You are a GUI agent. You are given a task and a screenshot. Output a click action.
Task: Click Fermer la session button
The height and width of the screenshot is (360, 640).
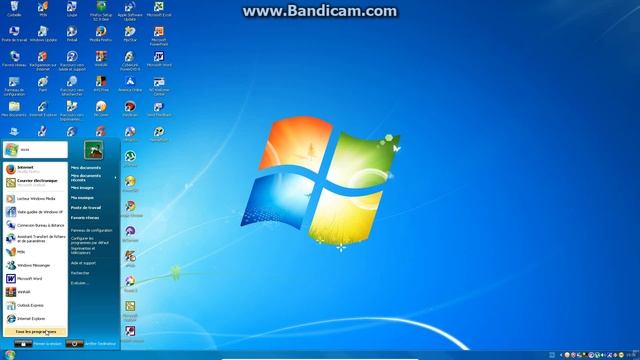[38, 344]
